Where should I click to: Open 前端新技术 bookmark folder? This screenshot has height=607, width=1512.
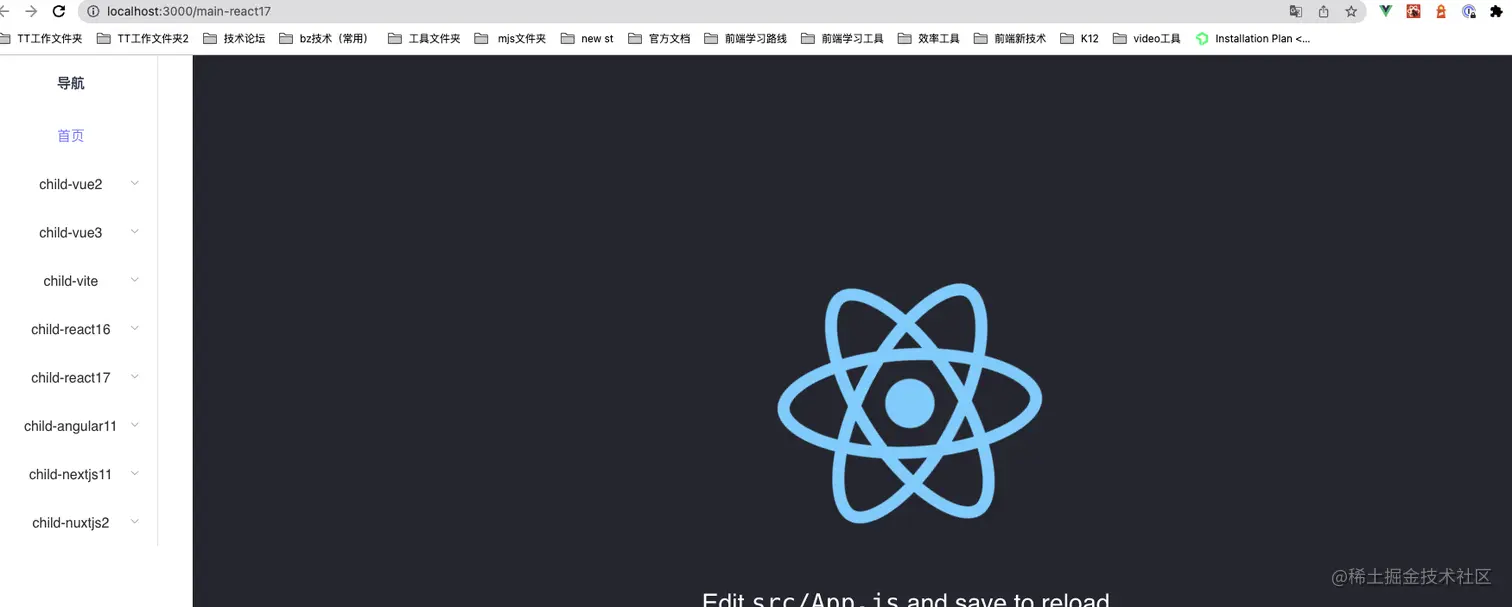click(1010, 38)
